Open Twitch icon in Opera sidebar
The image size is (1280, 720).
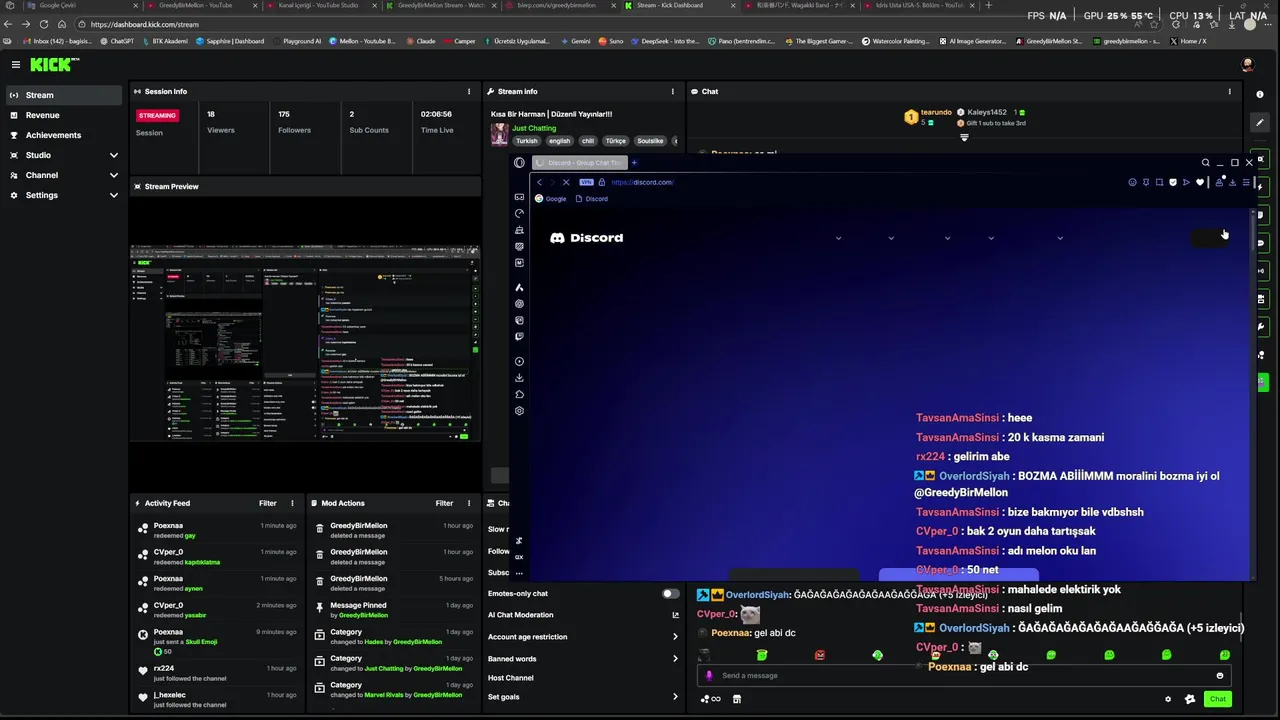519,337
